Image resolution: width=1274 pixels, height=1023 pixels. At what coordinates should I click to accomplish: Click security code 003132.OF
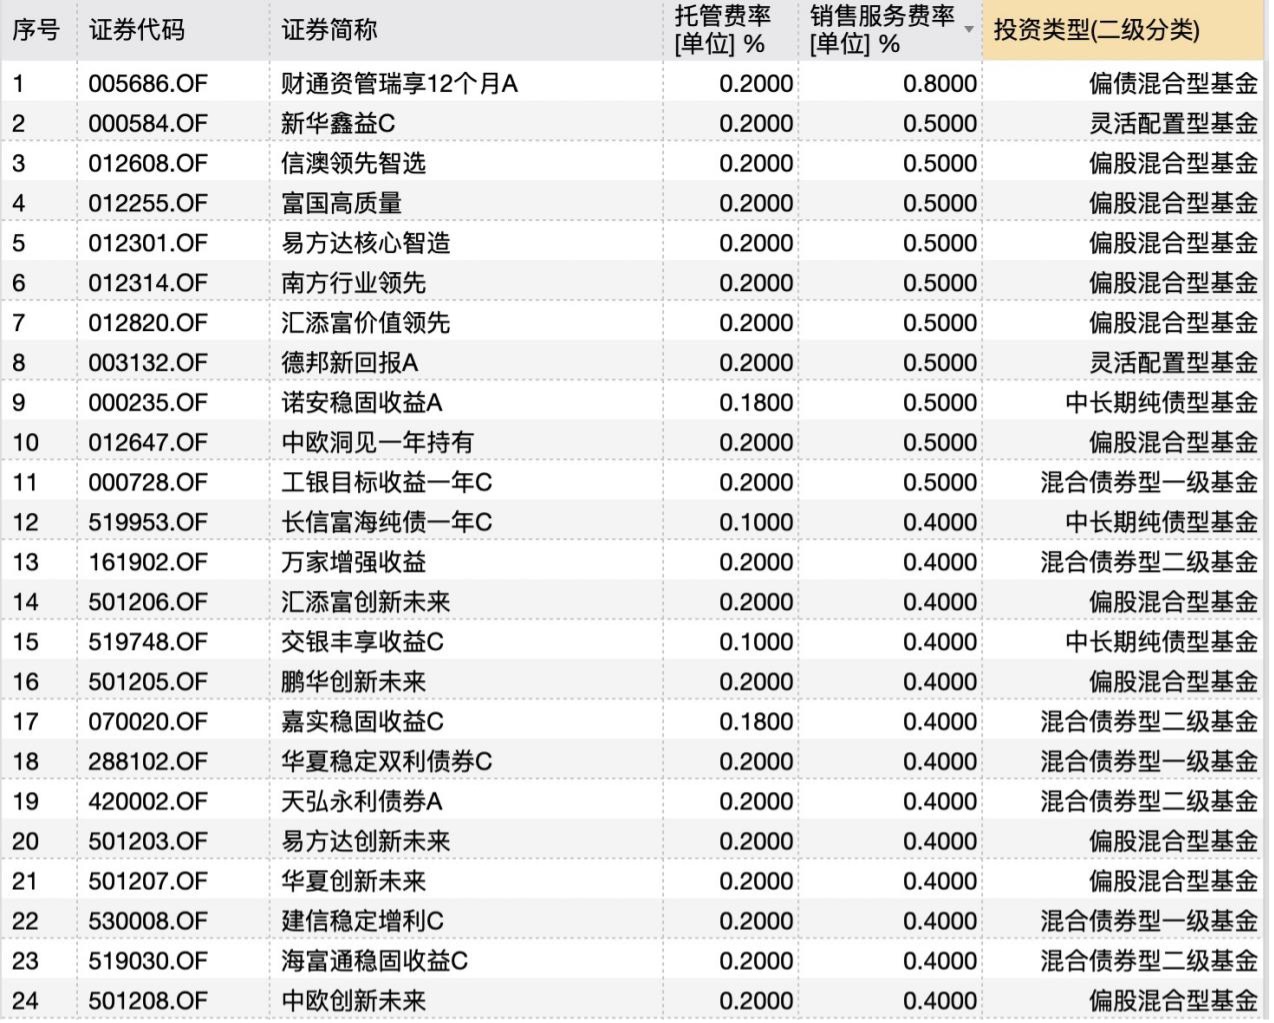tap(148, 363)
